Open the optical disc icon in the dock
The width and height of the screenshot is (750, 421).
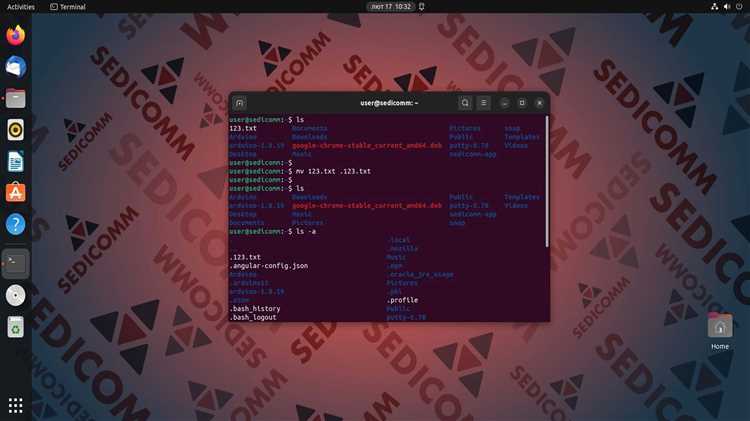[x=15, y=295]
